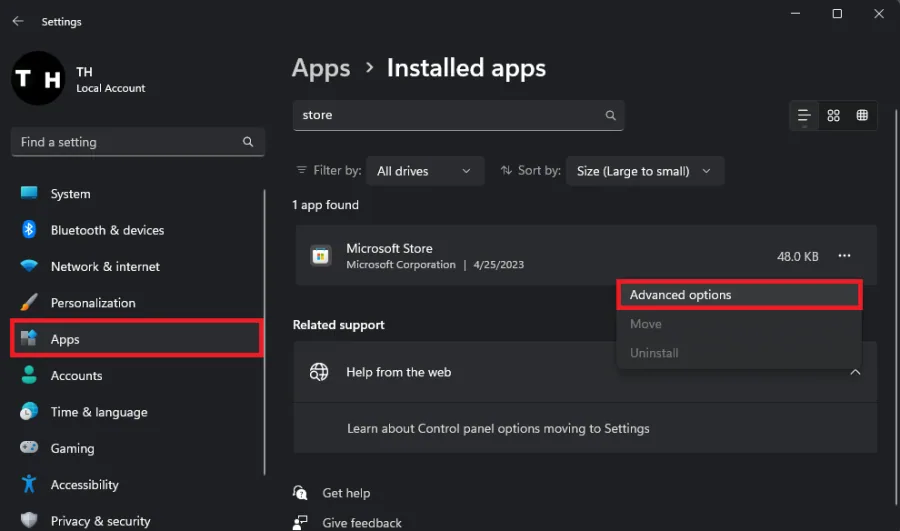
Task: Click the Network & internet wifi icon
Action: (x=29, y=266)
